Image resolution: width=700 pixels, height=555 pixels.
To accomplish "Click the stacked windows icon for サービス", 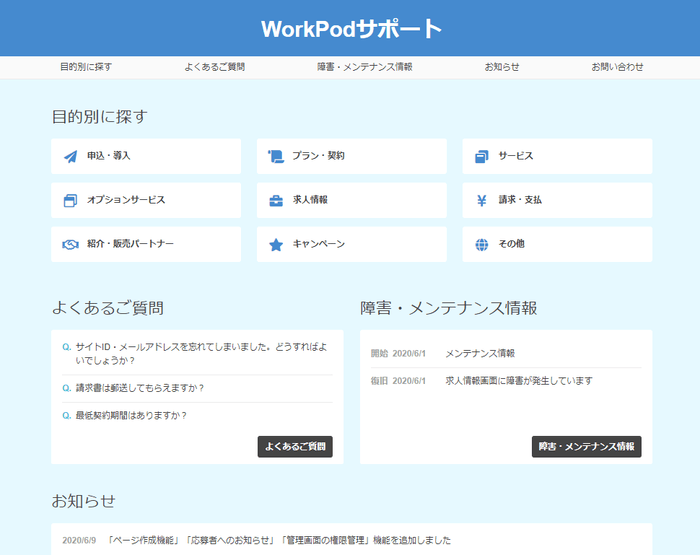I will (482, 156).
